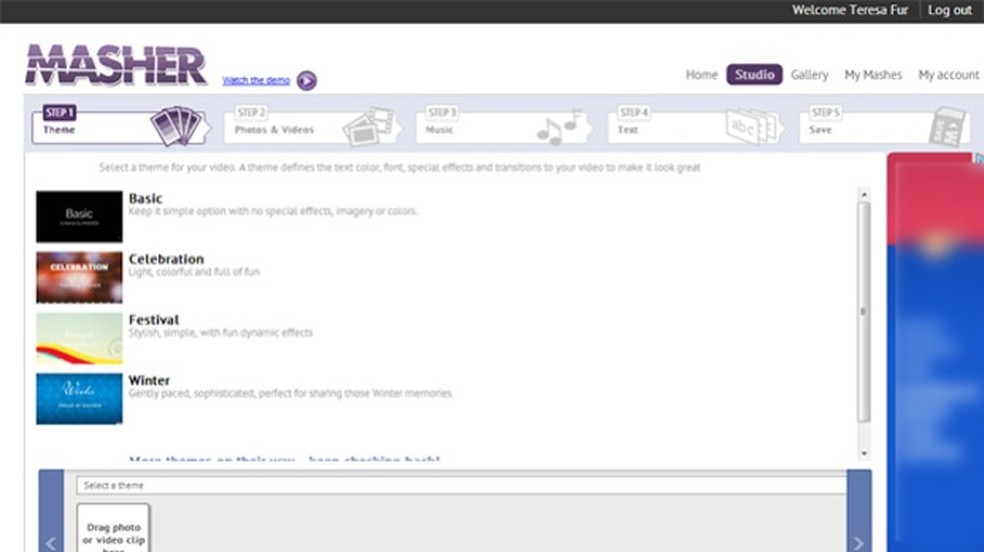
Task: Go to Step 3 Music
Action: [x=504, y=126]
